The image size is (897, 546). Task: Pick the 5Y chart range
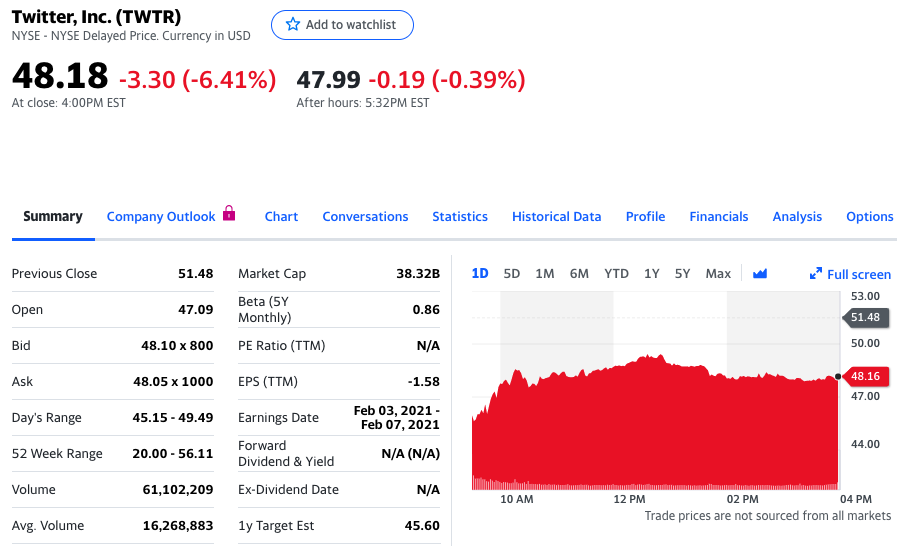click(682, 274)
